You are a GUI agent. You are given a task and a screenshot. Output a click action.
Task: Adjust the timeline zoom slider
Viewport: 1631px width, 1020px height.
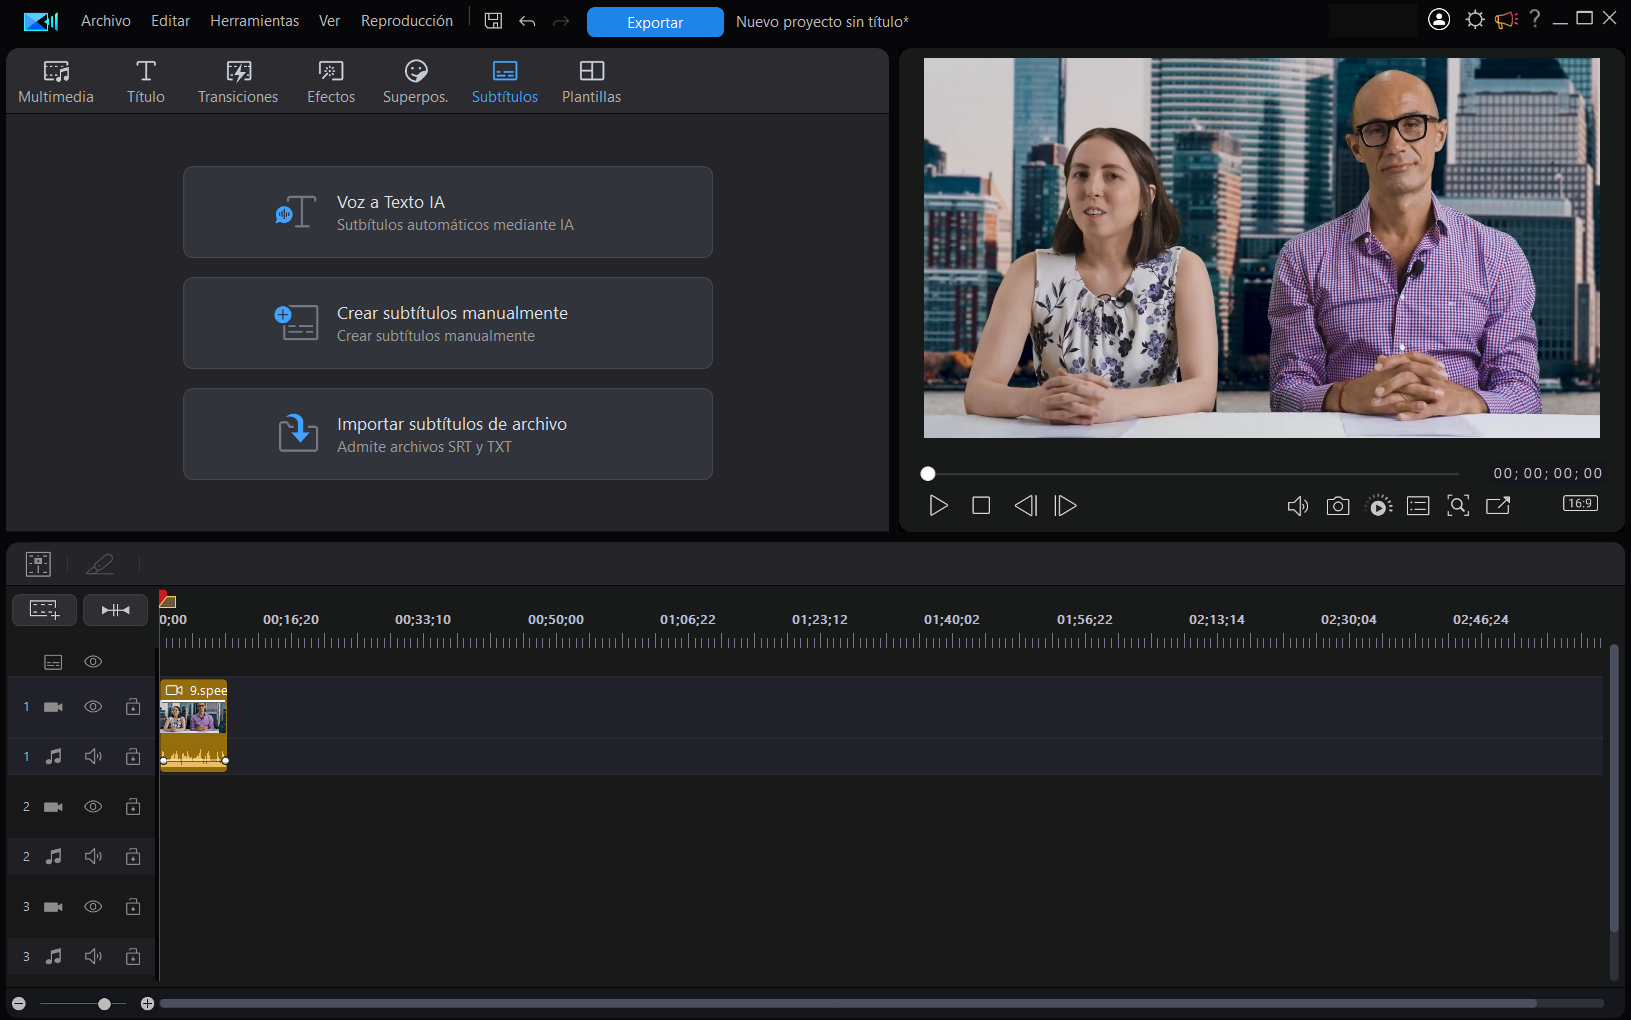pos(105,1002)
